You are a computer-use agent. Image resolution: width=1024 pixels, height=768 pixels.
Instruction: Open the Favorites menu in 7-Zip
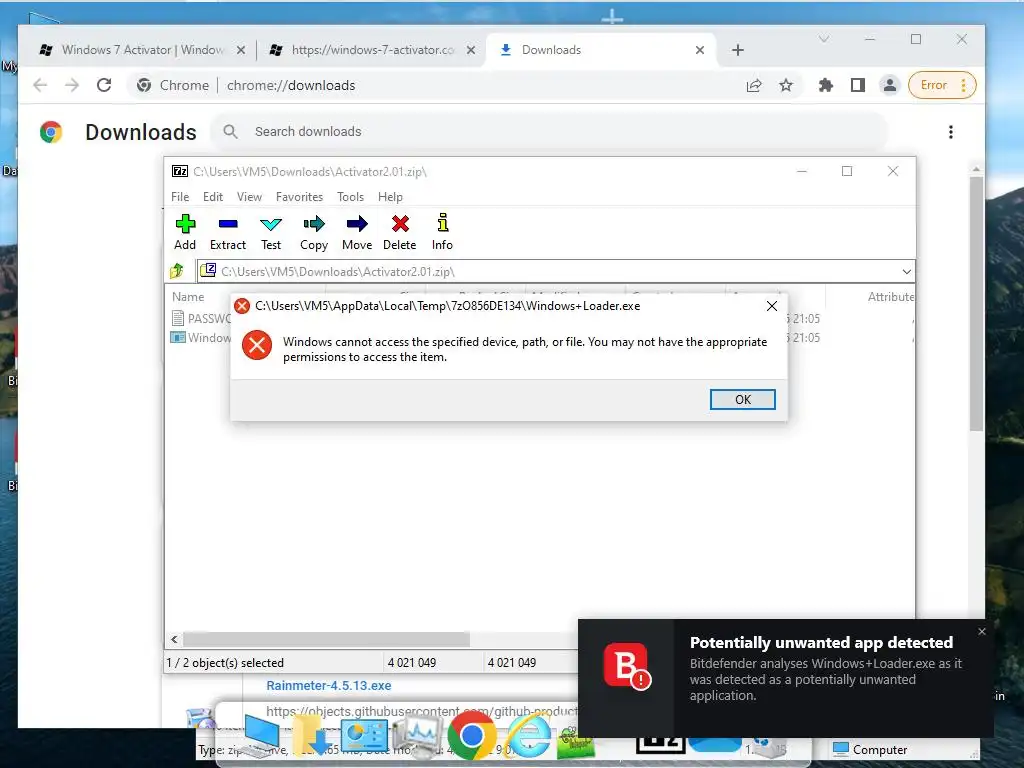pyautogui.click(x=299, y=197)
